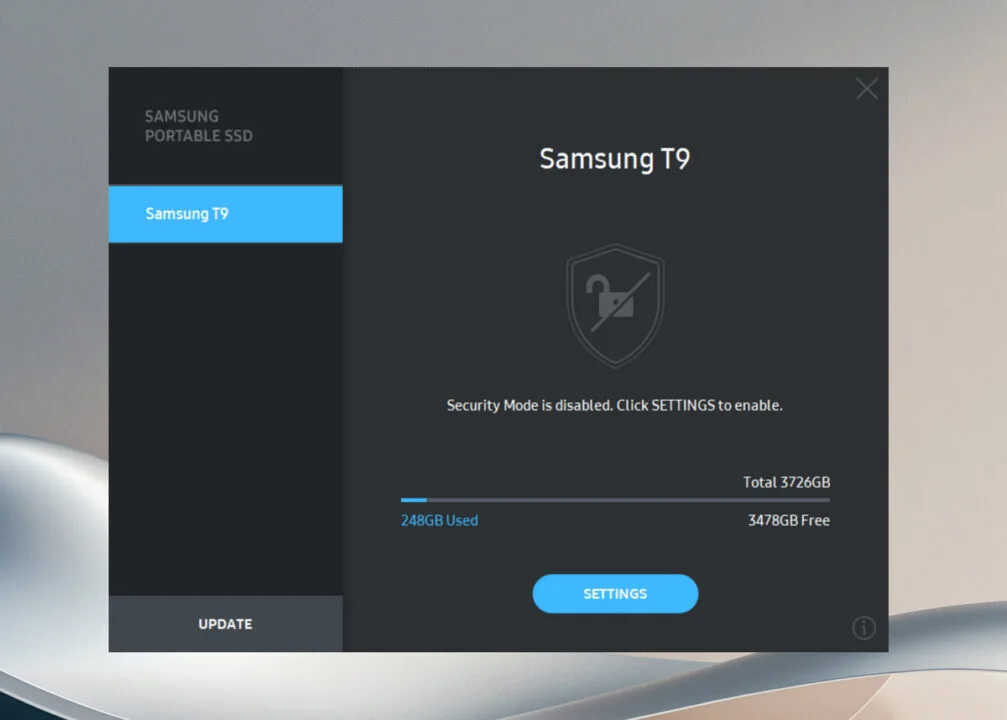Click the crossed-out padlock inside the shield

(x=615, y=307)
